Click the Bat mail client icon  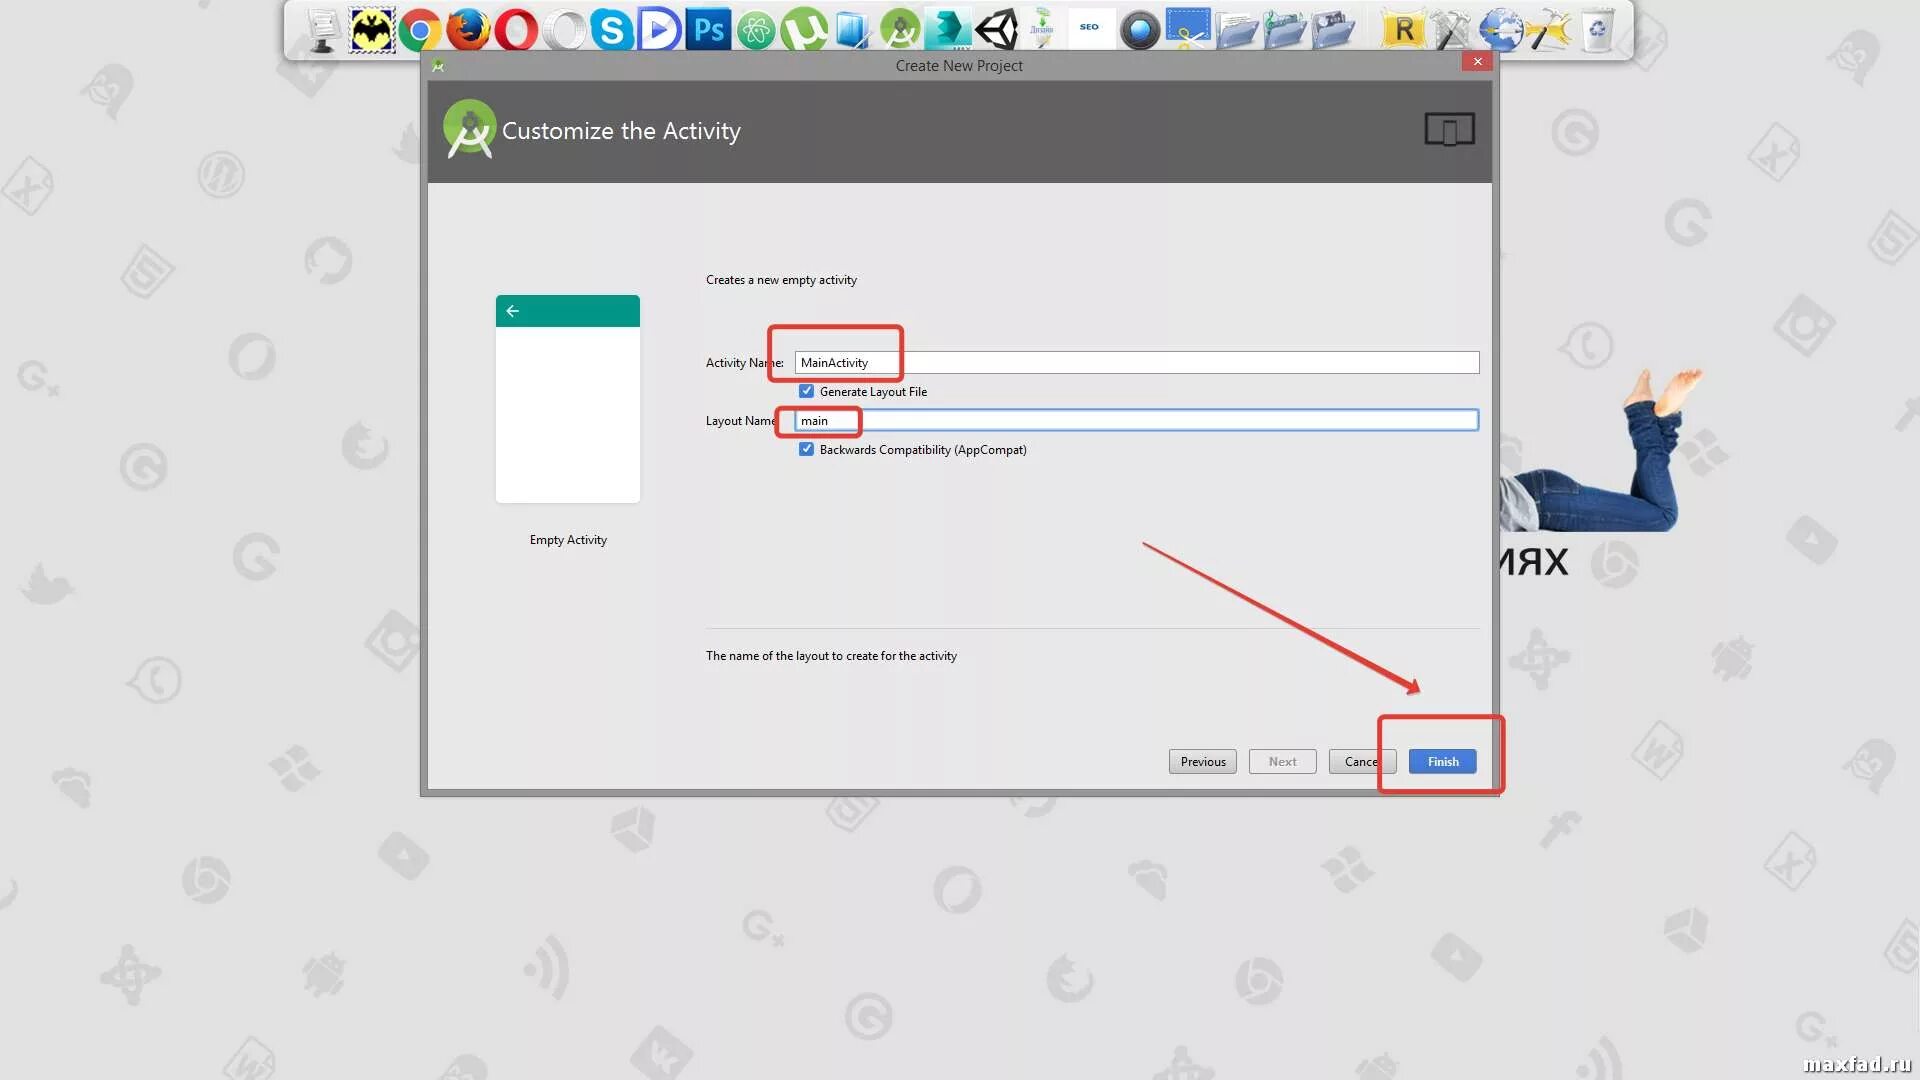click(371, 30)
